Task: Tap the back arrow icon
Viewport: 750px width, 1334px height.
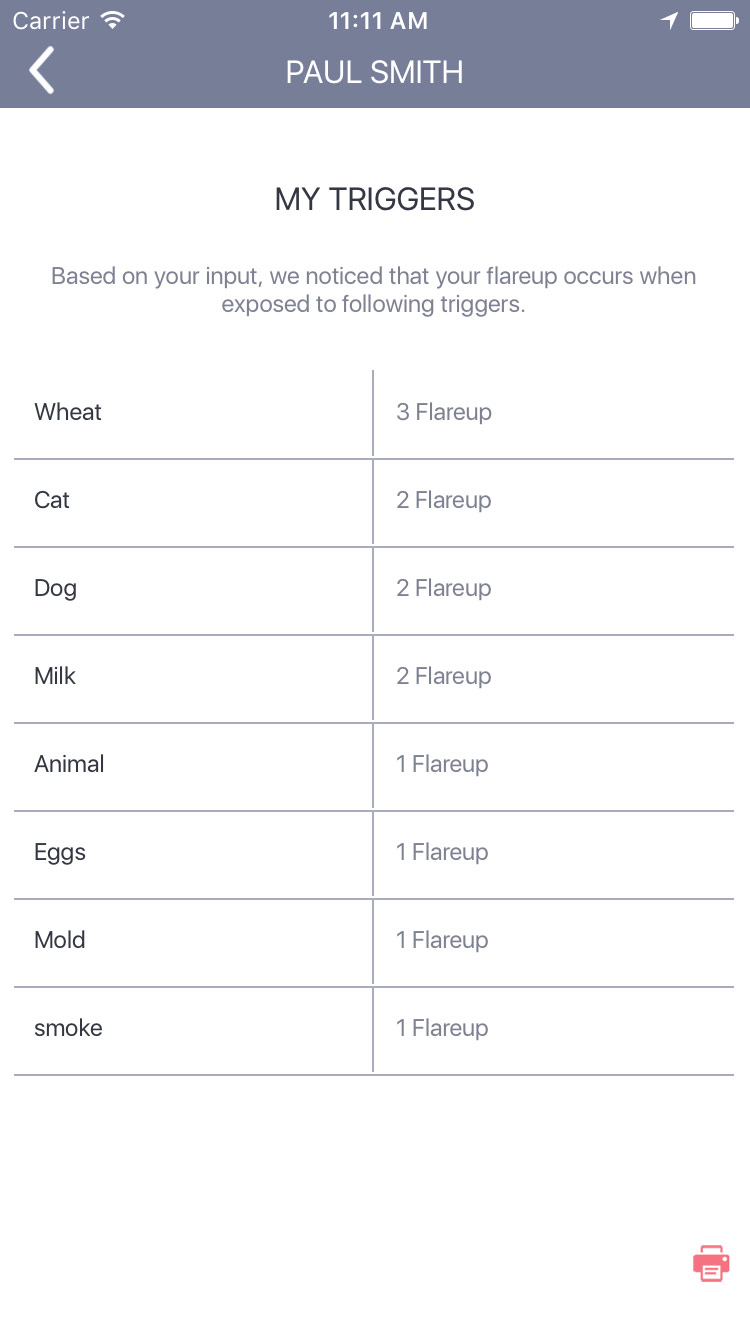Action: click(42, 72)
